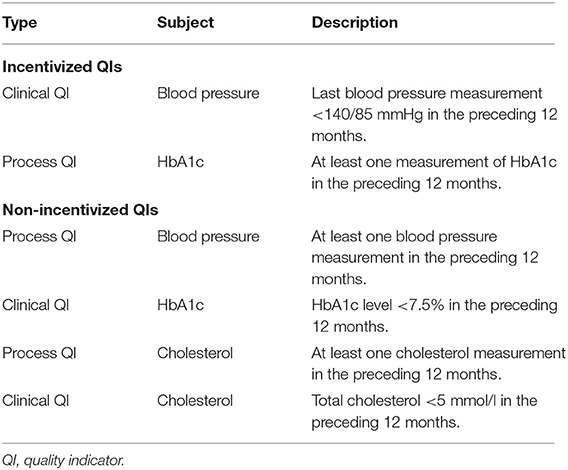Click the Type column header
The height and width of the screenshot is (470, 568).
20,23
